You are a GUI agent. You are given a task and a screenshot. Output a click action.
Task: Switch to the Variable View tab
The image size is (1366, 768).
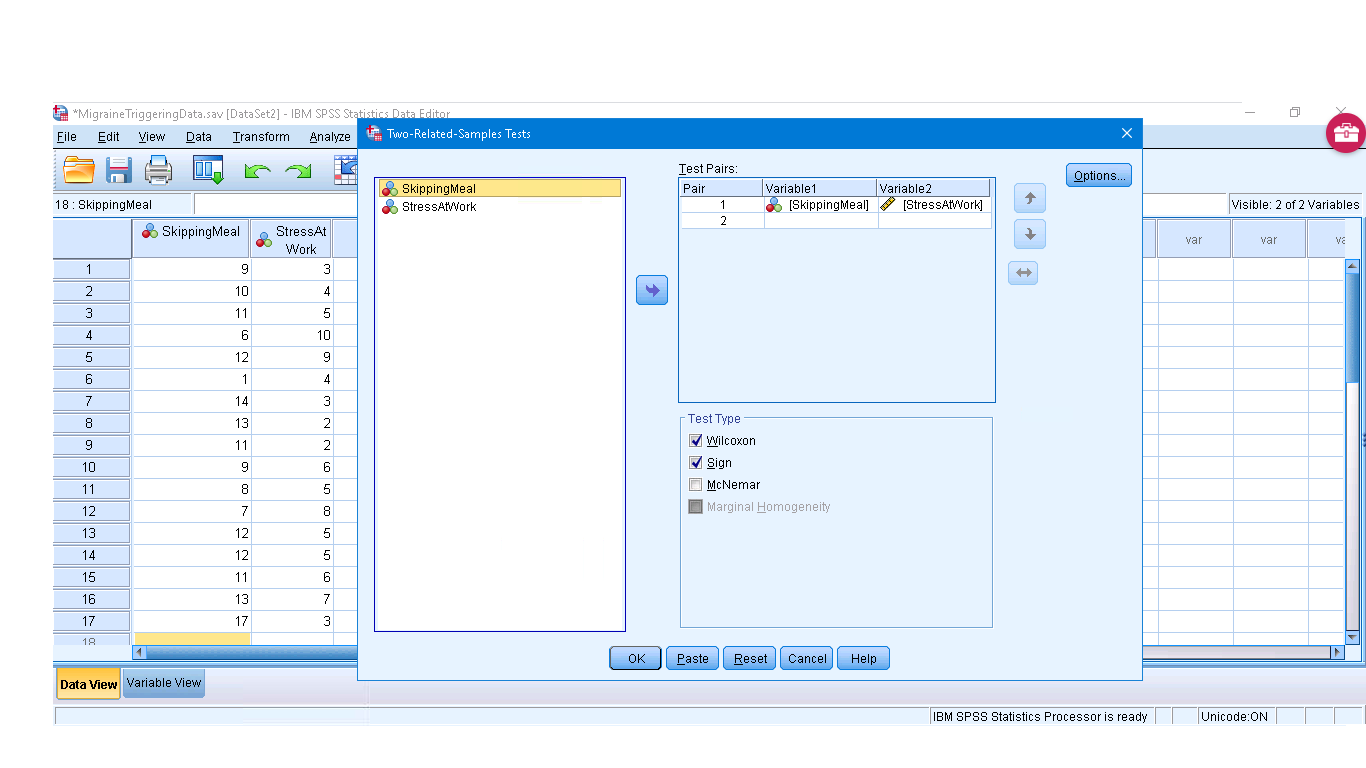tap(164, 683)
